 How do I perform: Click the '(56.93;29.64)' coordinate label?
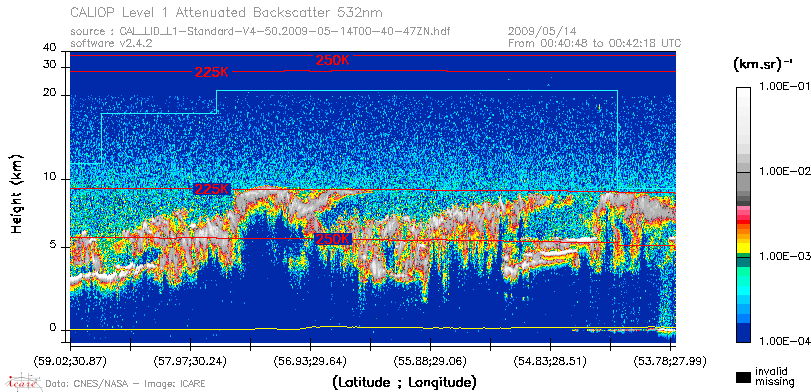(310, 360)
